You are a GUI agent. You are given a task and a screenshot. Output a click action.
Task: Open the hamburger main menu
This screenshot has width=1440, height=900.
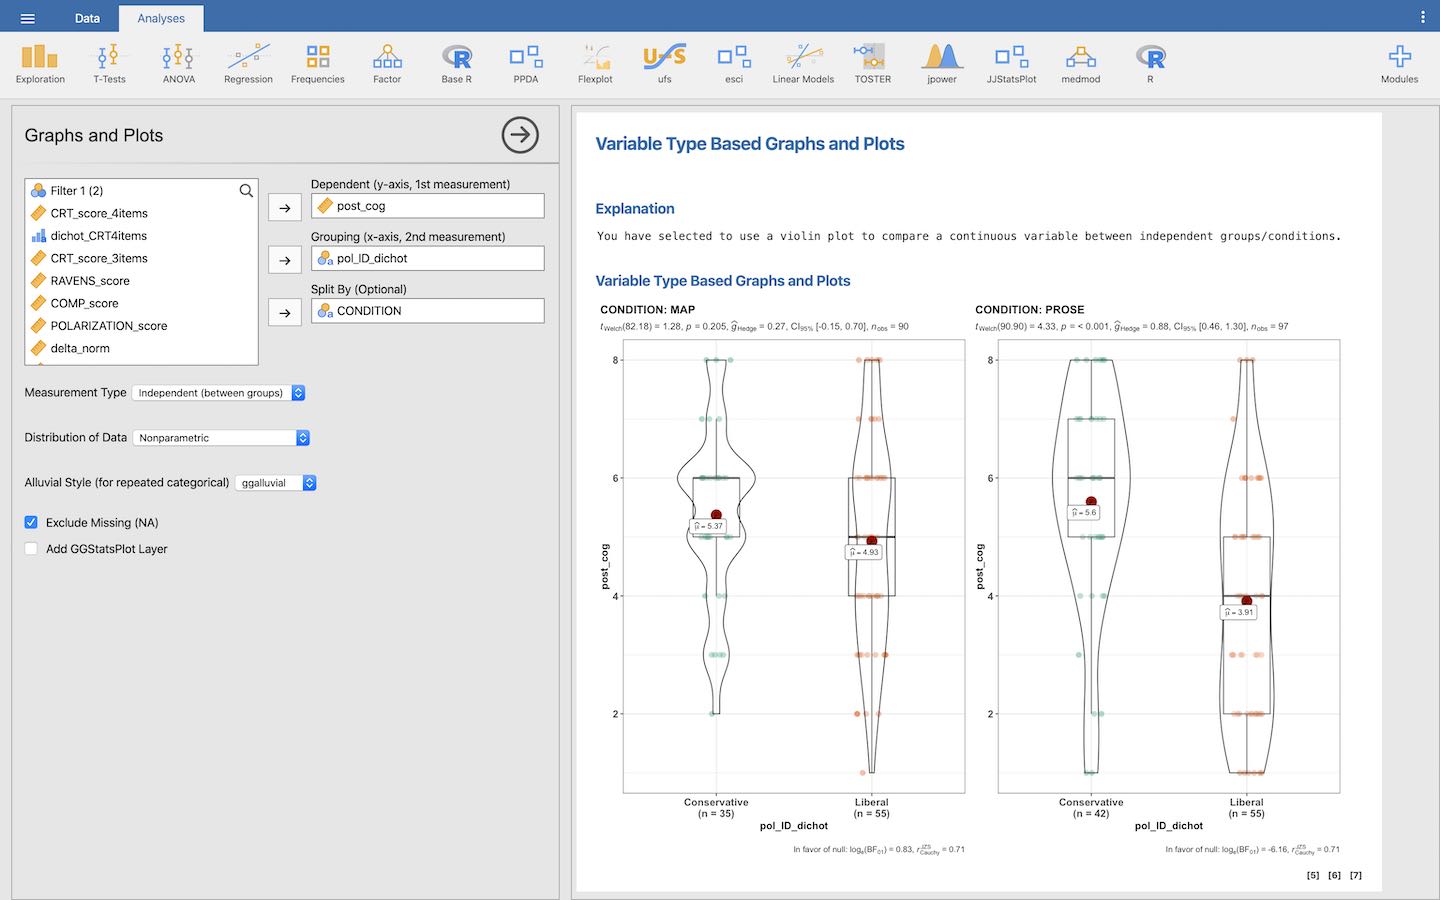(27, 18)
